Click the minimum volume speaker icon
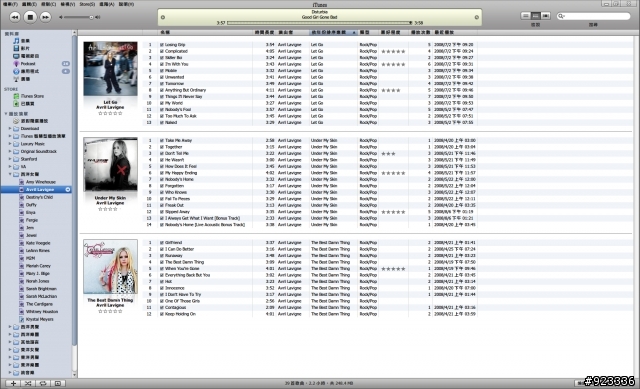Screen dimensions: 640x389 tap(61, 17)
